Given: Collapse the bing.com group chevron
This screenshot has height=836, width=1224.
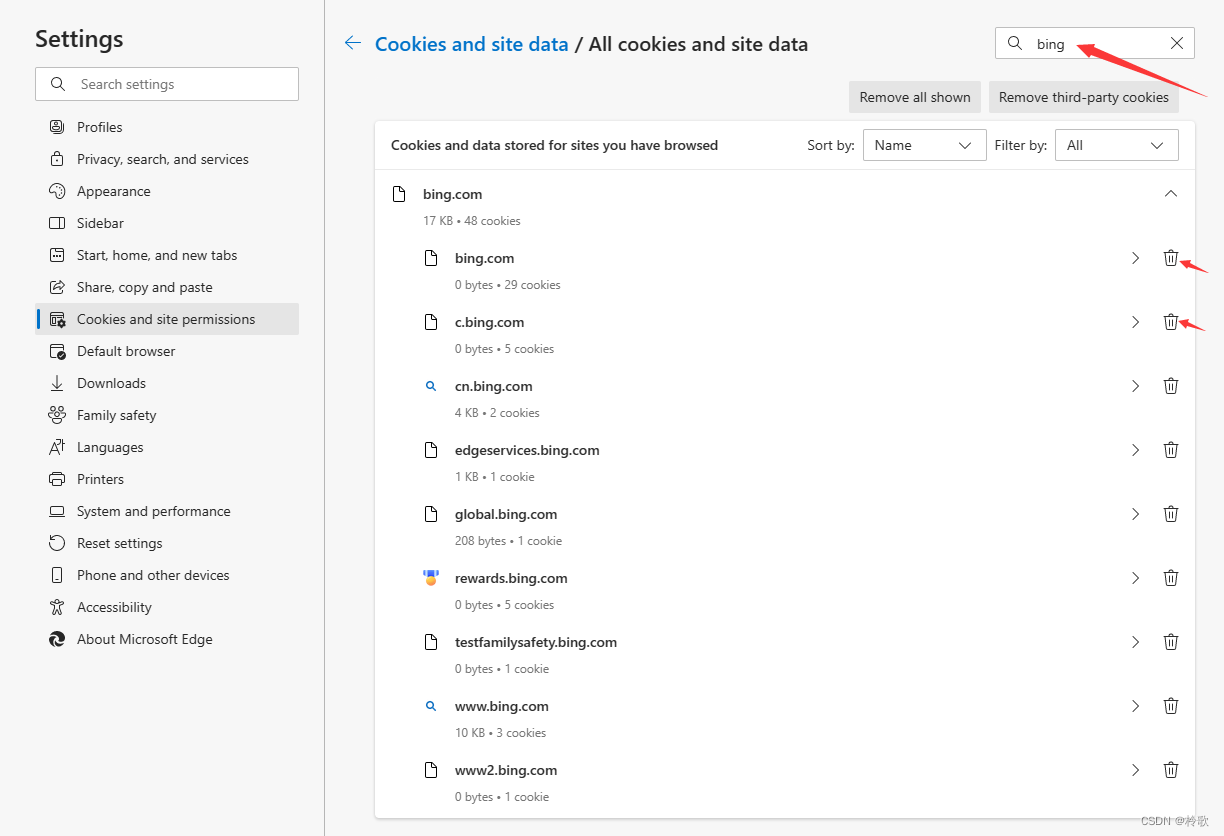Looking at the screenshot, I should click(x=1171, y=194).
